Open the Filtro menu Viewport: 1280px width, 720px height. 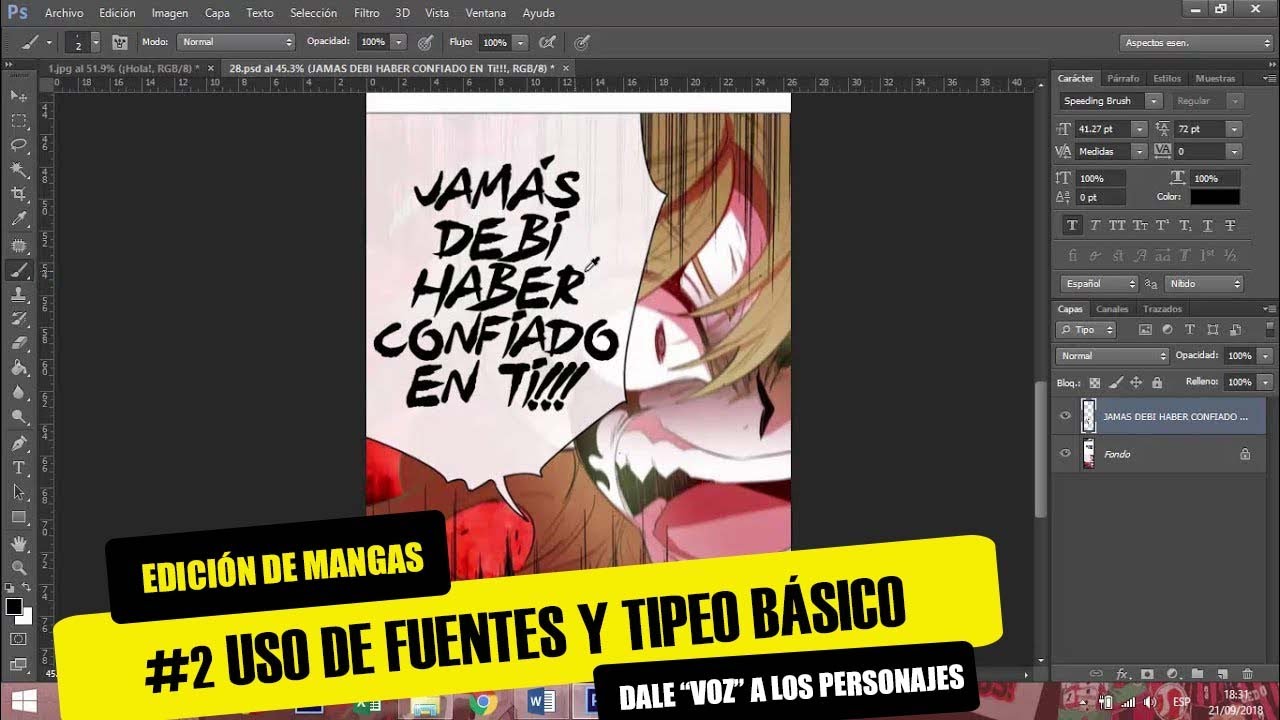(x=366, y=13)
